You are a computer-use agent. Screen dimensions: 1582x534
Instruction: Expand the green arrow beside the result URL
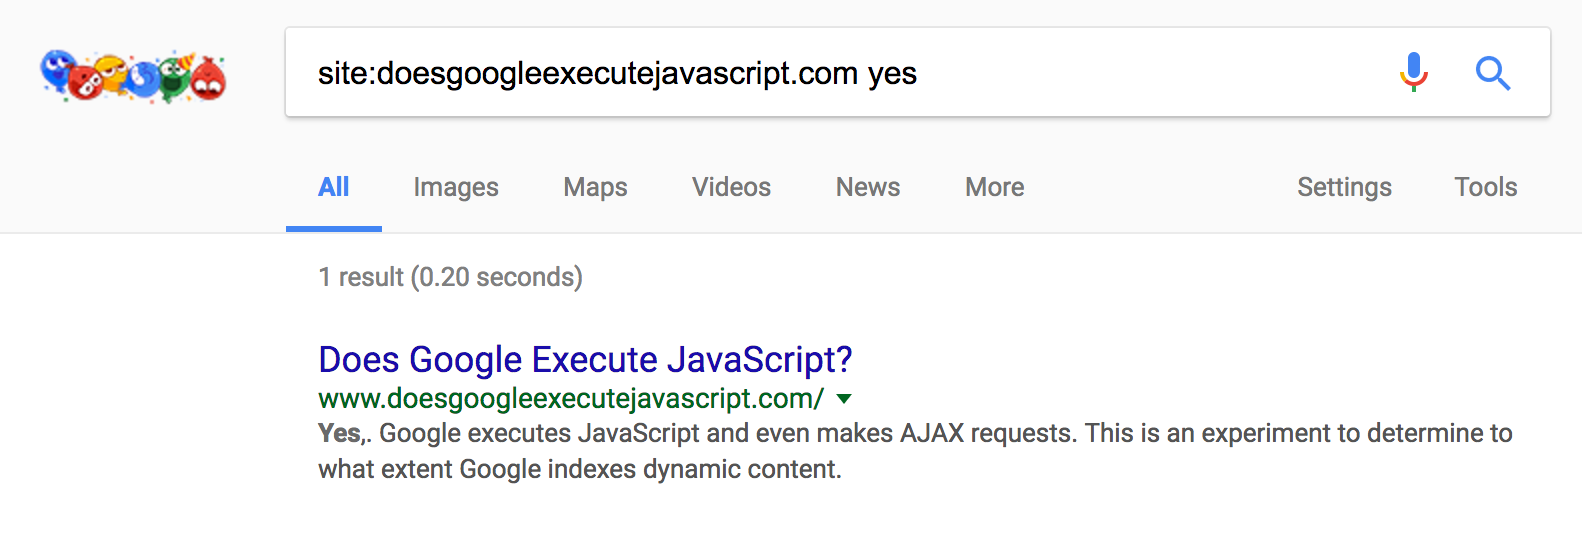(844, 399)
